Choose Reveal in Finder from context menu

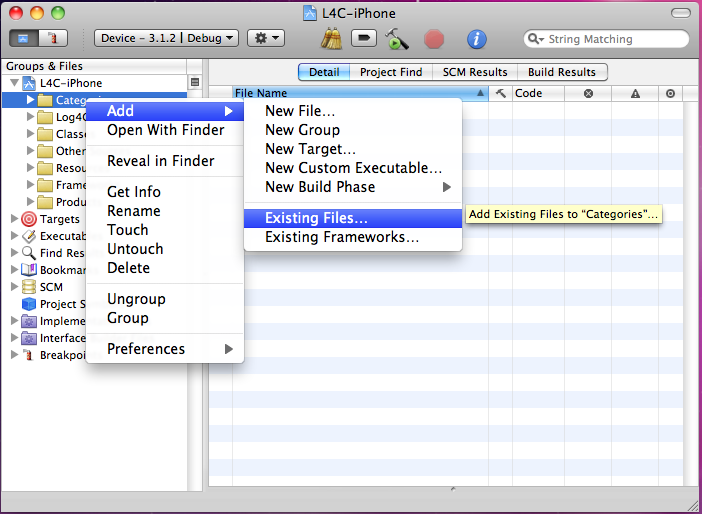pos(165,161)
